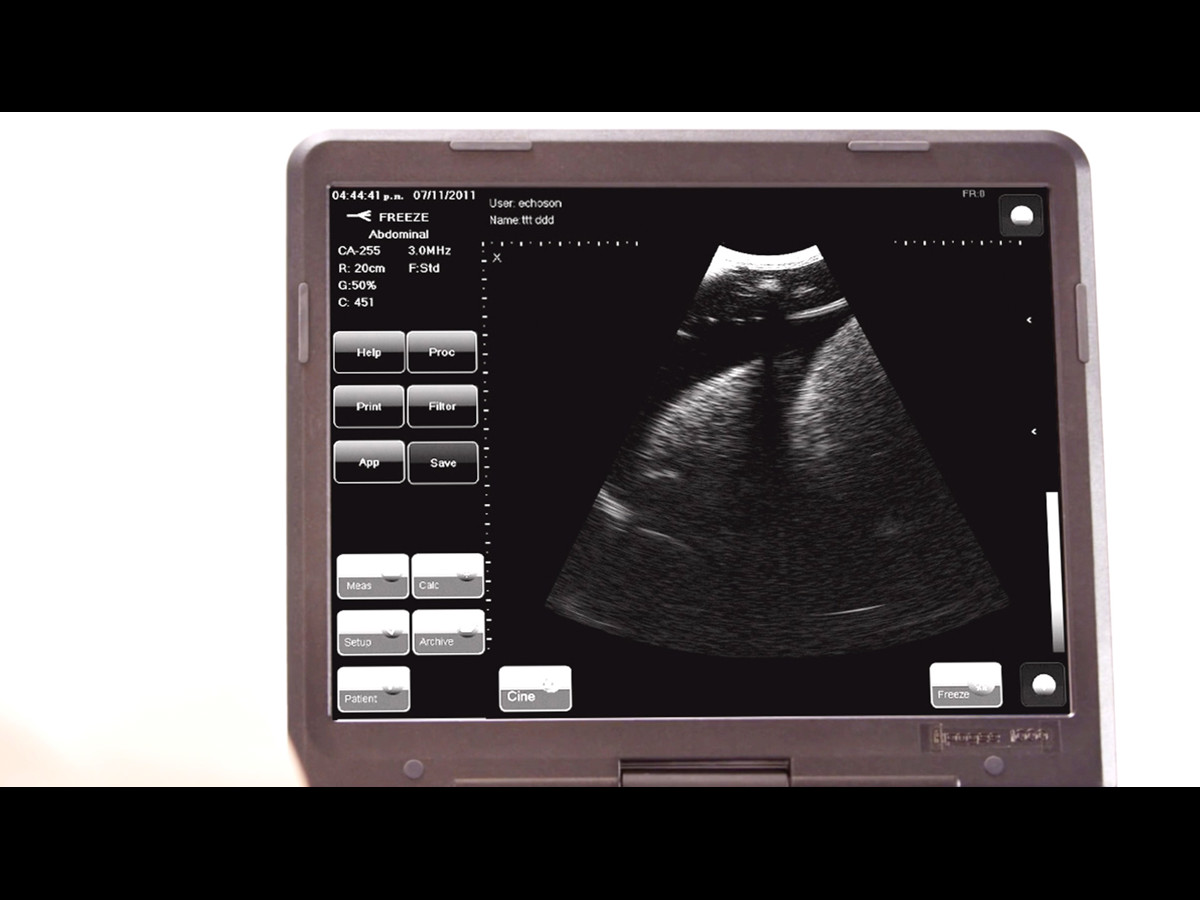The width and height of the screenshot is (1200, 900).
Task: Open the Setup panel
Action: (x=372, y=632)
